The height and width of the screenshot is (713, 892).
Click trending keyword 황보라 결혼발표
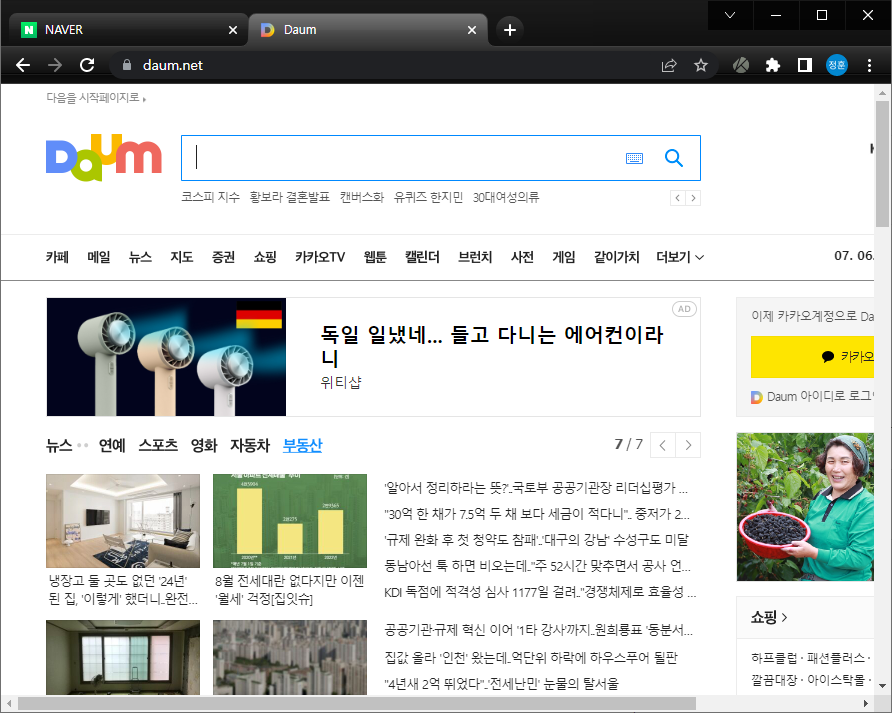coord(290,197)
